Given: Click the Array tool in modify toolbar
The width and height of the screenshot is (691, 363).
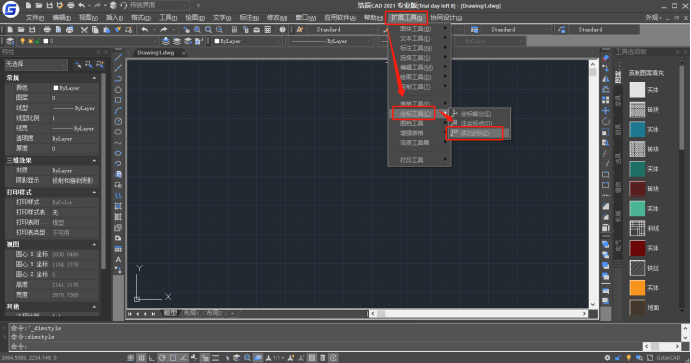Looking at the screenshot, I should pyautogui.click(x=606, y=100).
